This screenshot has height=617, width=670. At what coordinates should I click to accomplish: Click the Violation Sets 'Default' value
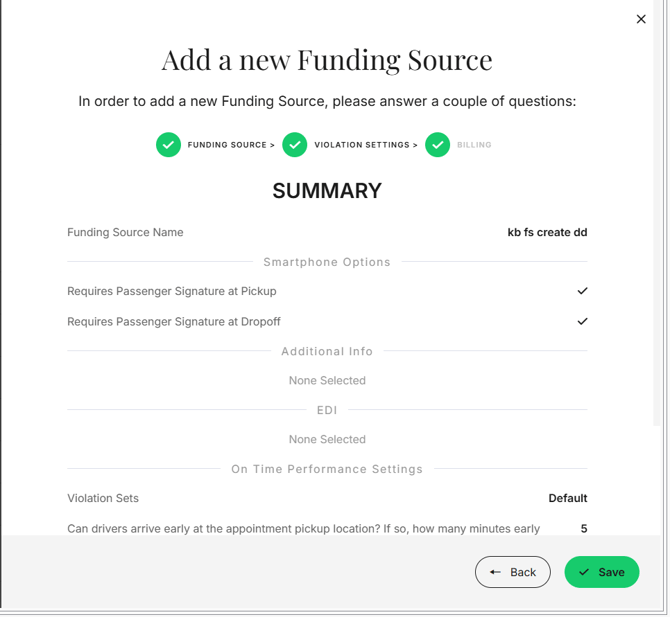[x=567, y=498]
